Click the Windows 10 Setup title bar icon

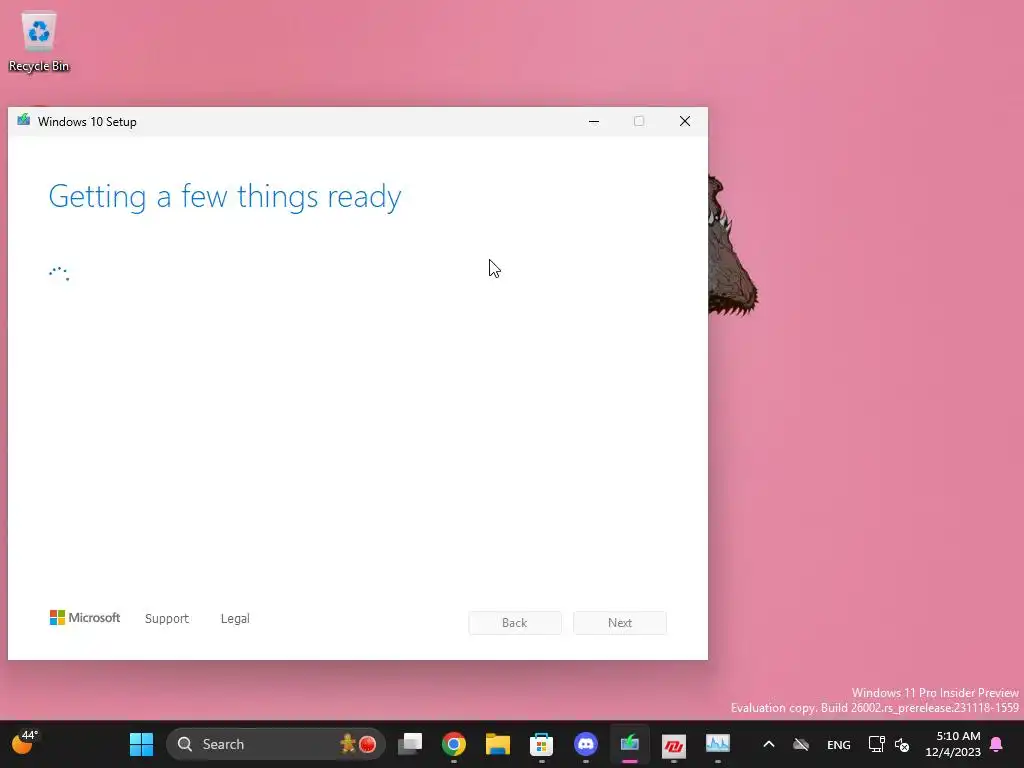24,120
